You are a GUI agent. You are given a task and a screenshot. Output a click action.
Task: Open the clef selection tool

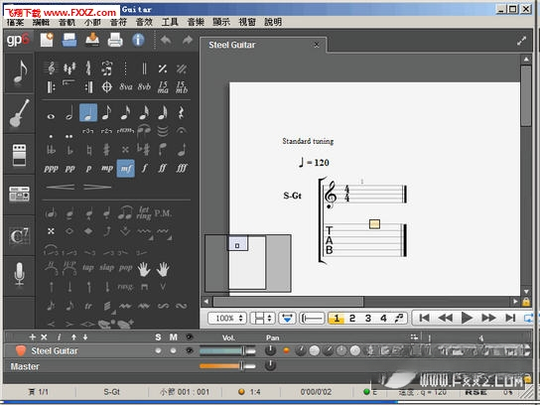click(51, 68)
